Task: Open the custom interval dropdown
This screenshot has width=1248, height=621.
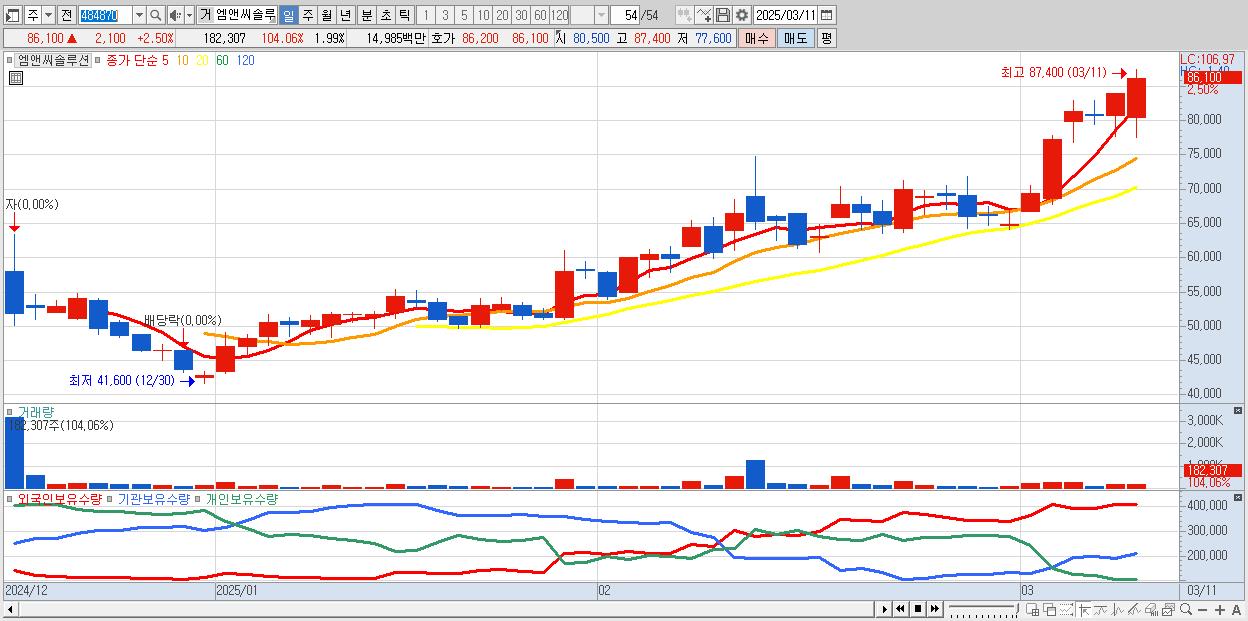Action: click(x=601, y=15)
